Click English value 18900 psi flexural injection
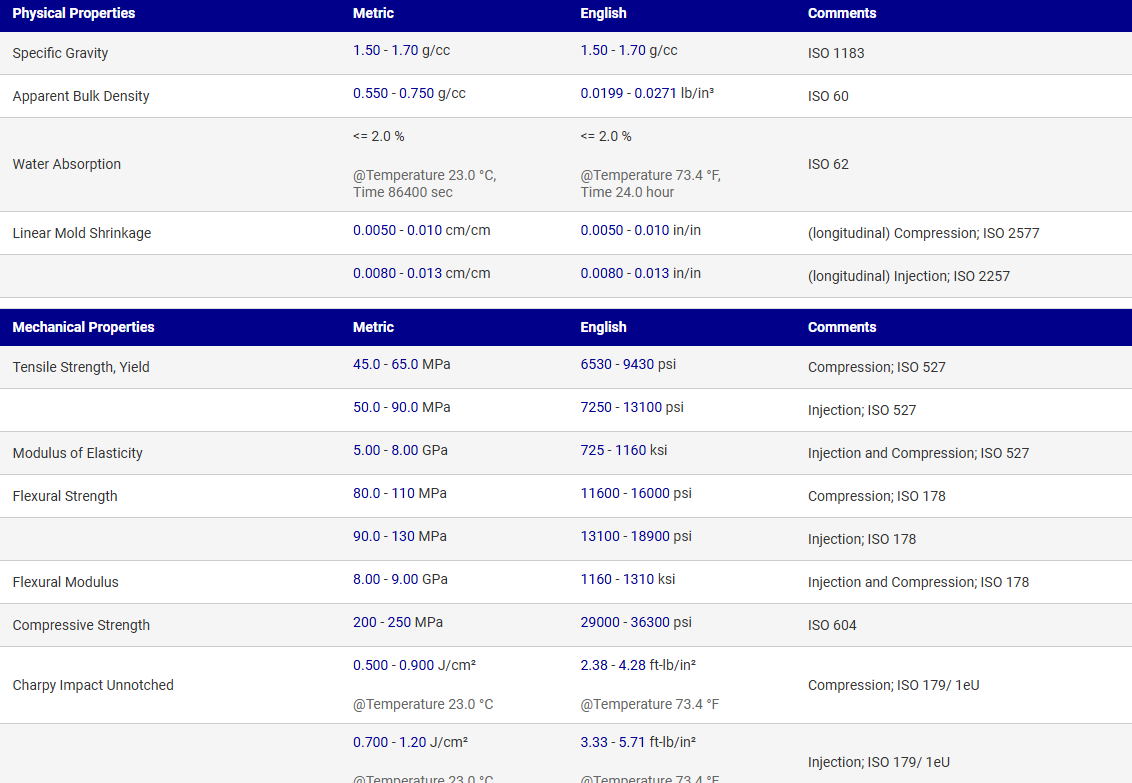1132x783 pixels. point(650,538)
